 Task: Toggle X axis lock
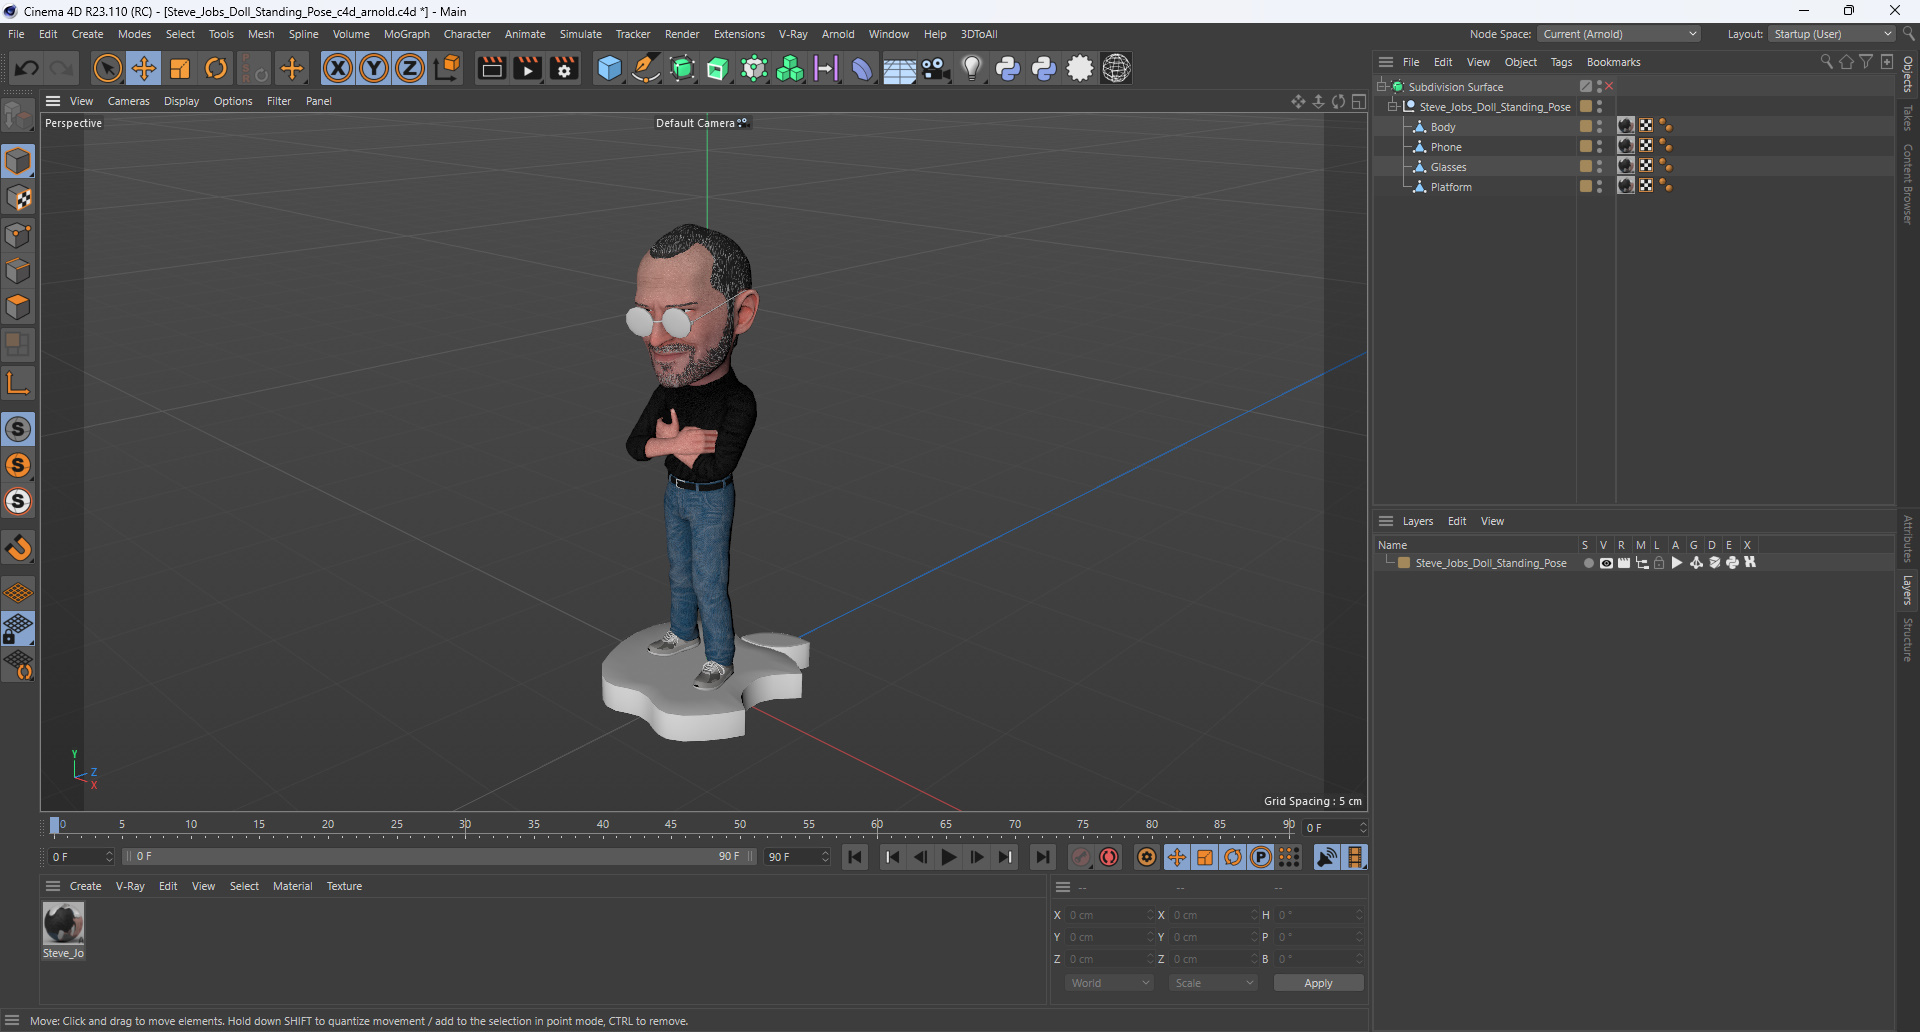pos(338,68)
